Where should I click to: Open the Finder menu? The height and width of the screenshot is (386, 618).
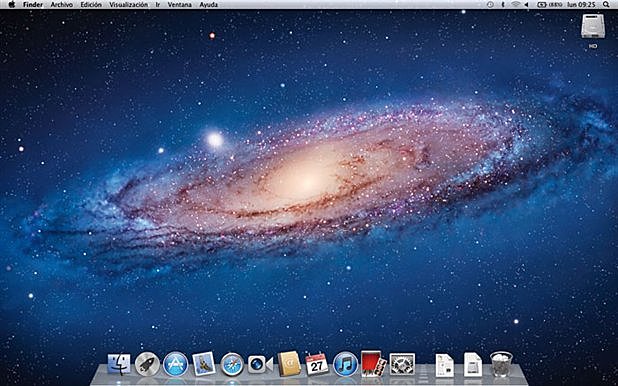pyautogui.click(x=33, y=5)
